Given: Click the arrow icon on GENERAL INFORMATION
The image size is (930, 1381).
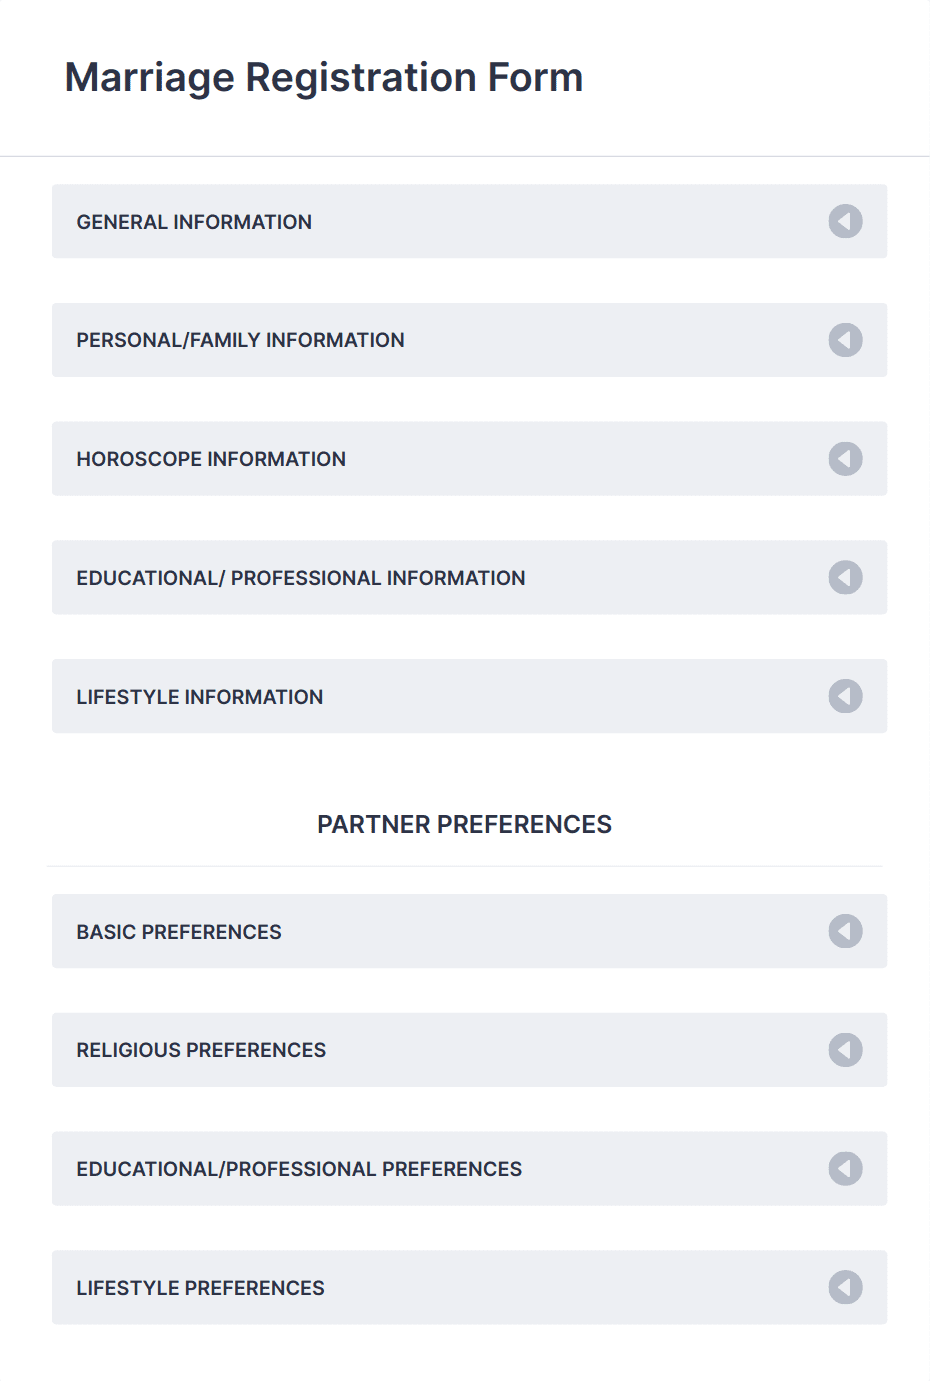Looking at the screenshot, I should [846, 221].
